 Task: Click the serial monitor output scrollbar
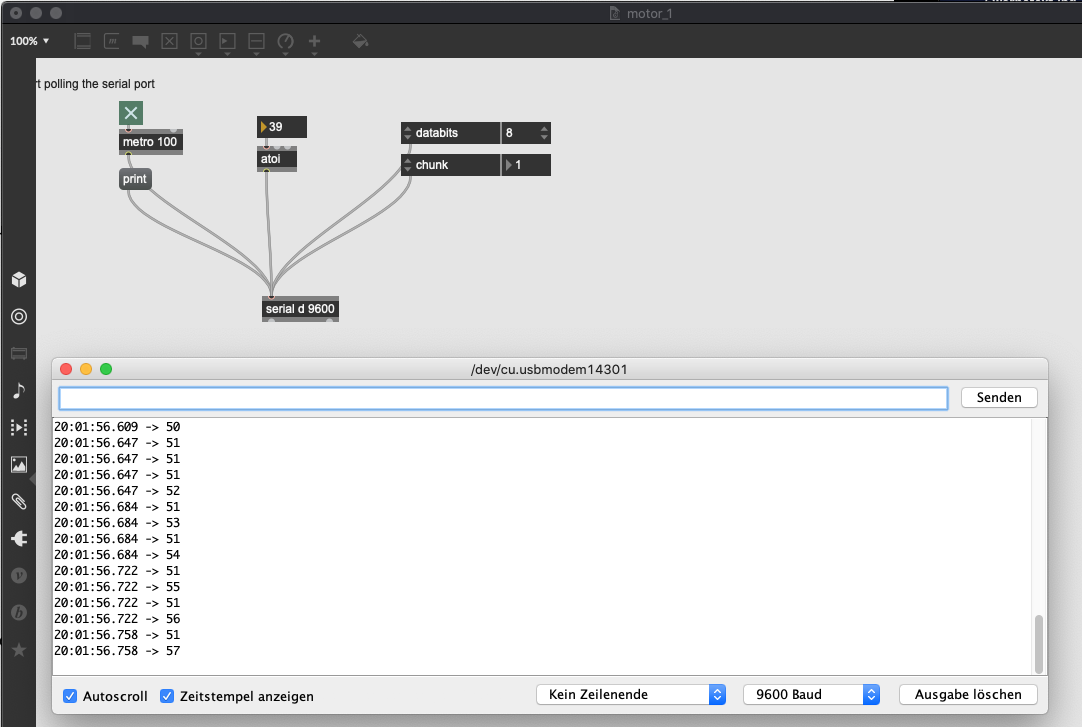pos(1039,644)
